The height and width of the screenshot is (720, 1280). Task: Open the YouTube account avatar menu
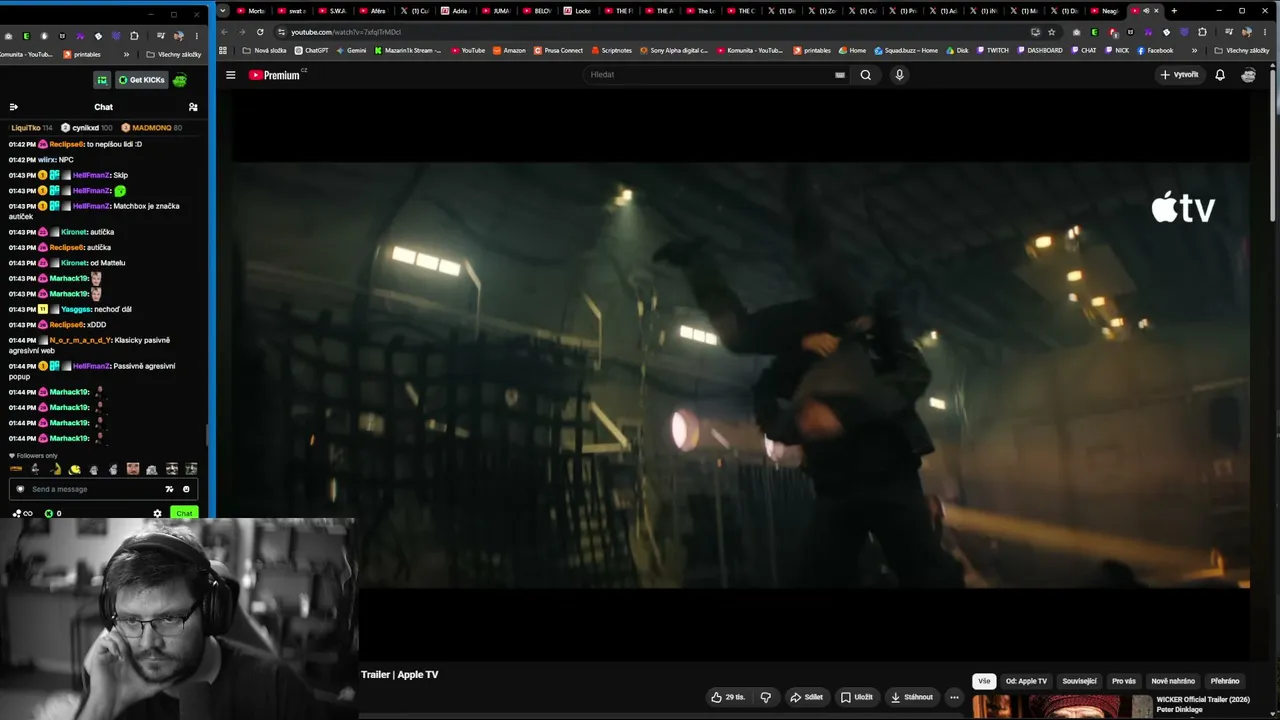pos(1248,75)
